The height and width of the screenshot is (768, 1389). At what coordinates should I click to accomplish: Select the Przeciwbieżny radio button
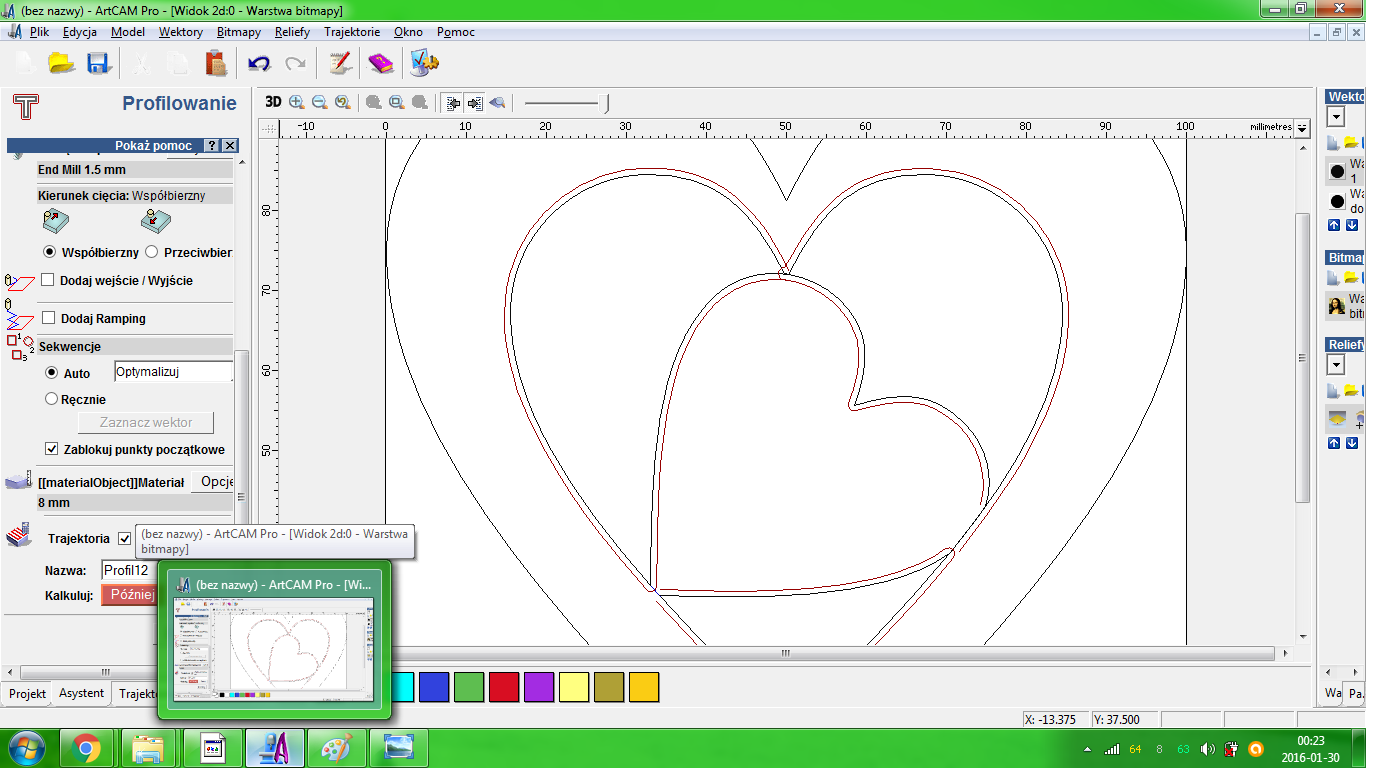pyautogui.click(x=152, y=252)
